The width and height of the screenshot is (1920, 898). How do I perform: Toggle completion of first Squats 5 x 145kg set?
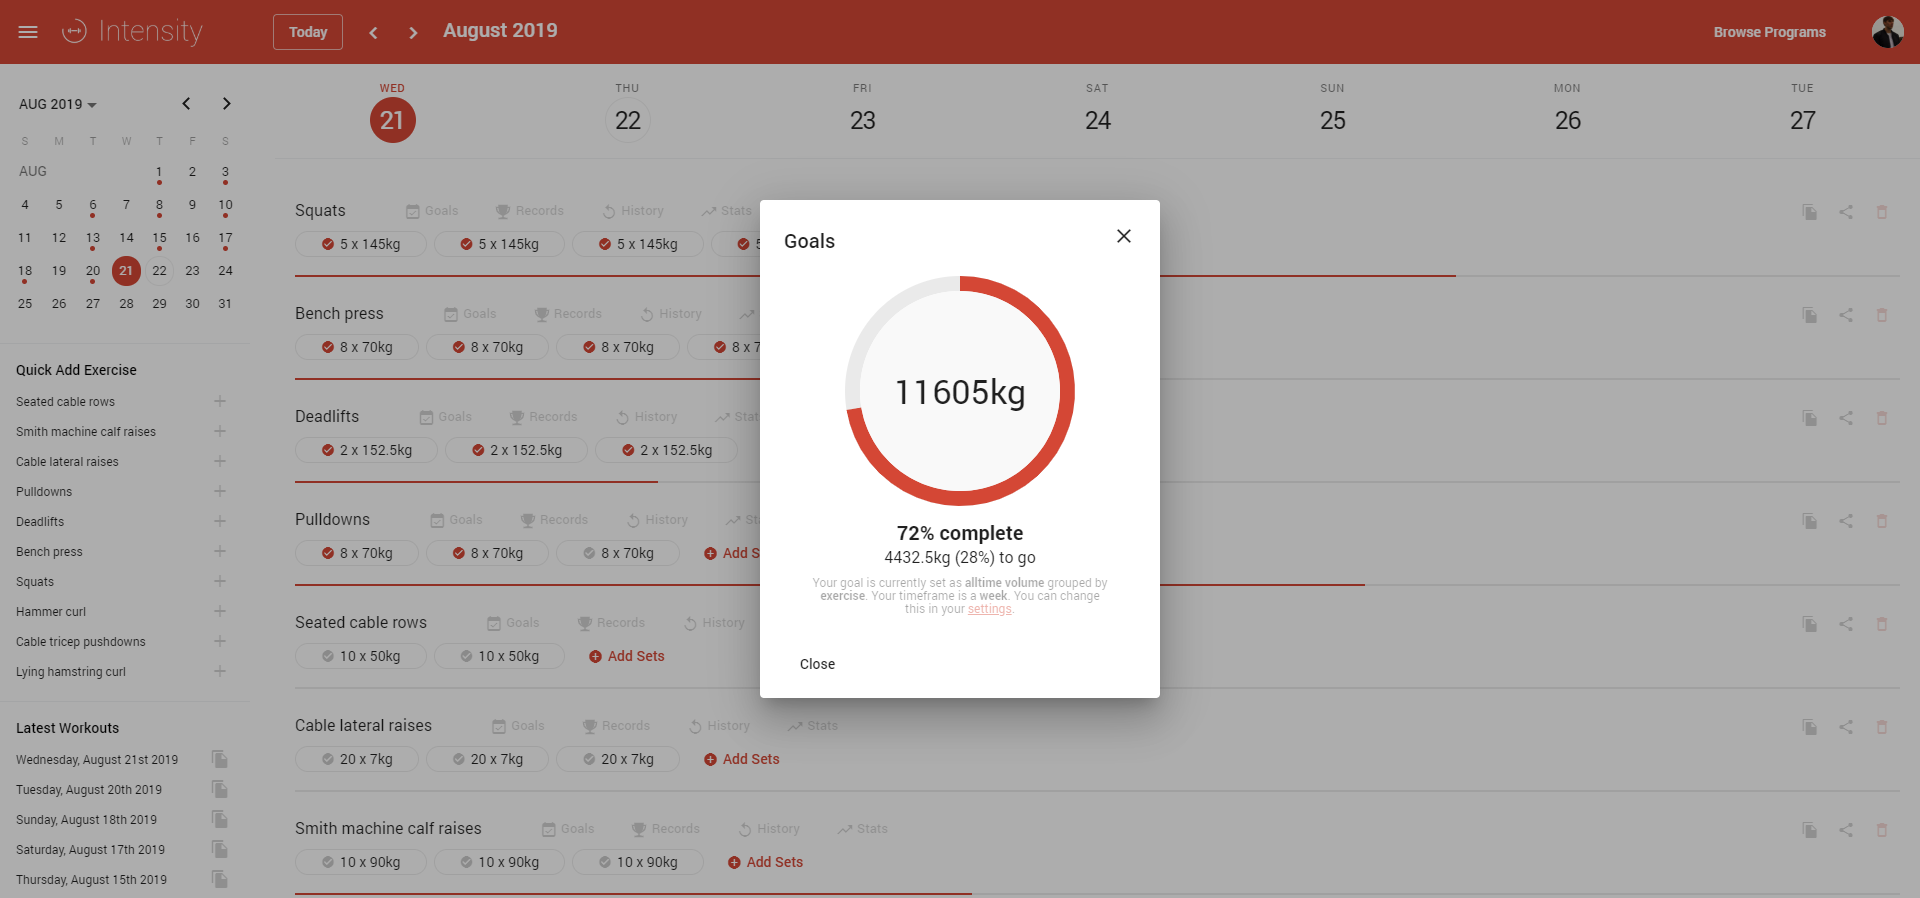(328, 244)
